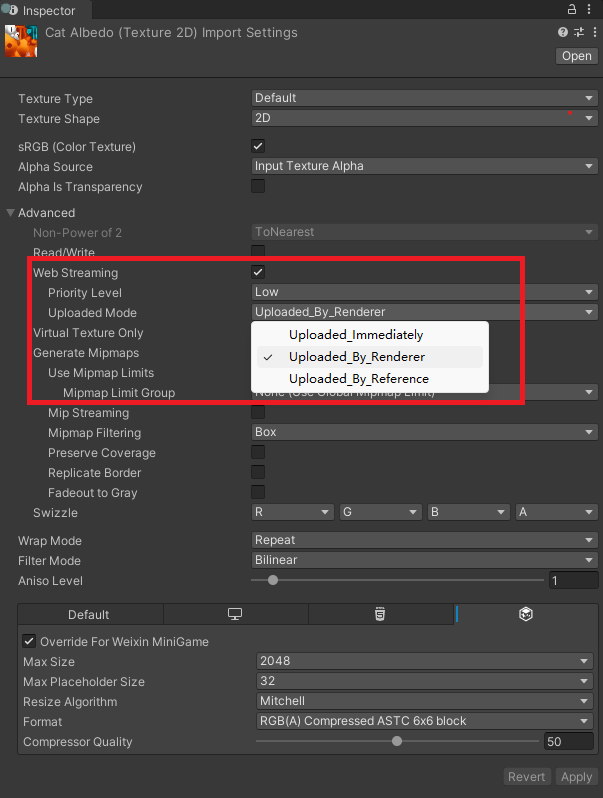Click the Inspector lock icon
The height and width of the screenshot is (798, 603).
572,10
